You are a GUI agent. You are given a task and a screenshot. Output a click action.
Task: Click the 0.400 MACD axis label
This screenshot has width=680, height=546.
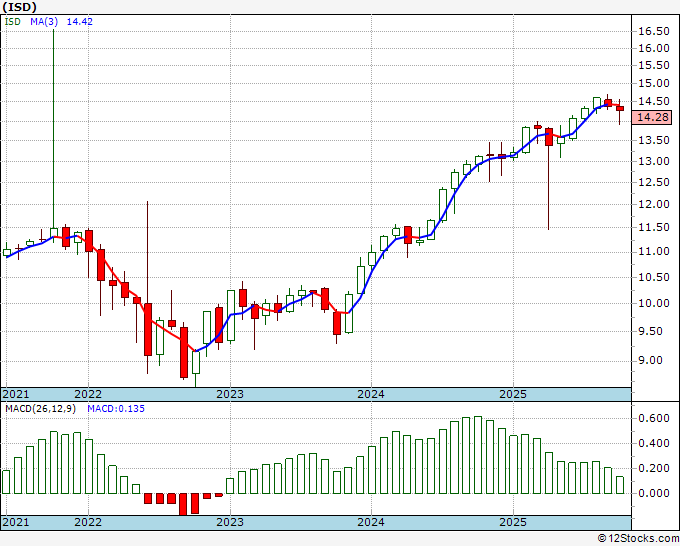click(654, 443)
